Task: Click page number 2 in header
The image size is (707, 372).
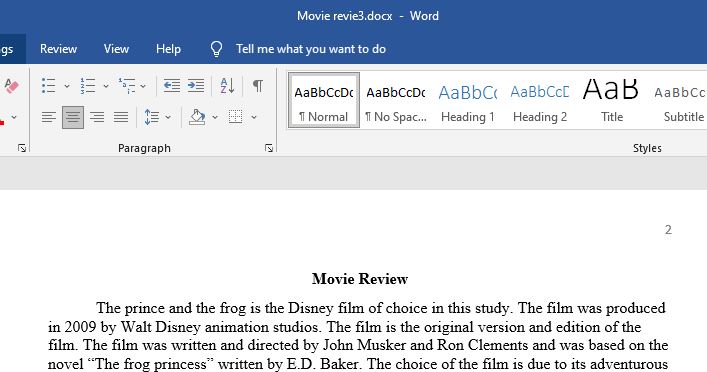Action: point(668,230)
